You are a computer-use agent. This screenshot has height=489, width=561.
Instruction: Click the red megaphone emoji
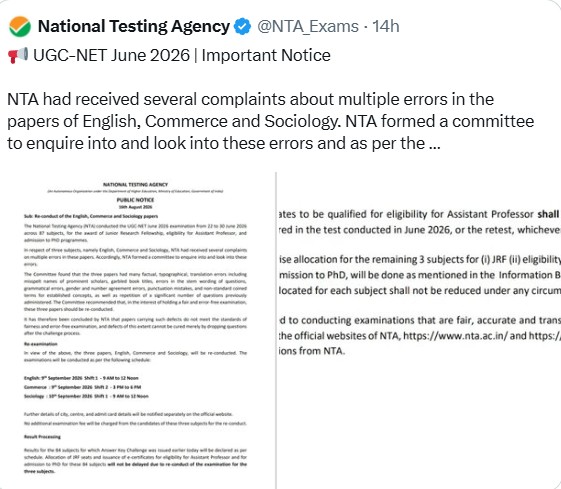point(18,55)
